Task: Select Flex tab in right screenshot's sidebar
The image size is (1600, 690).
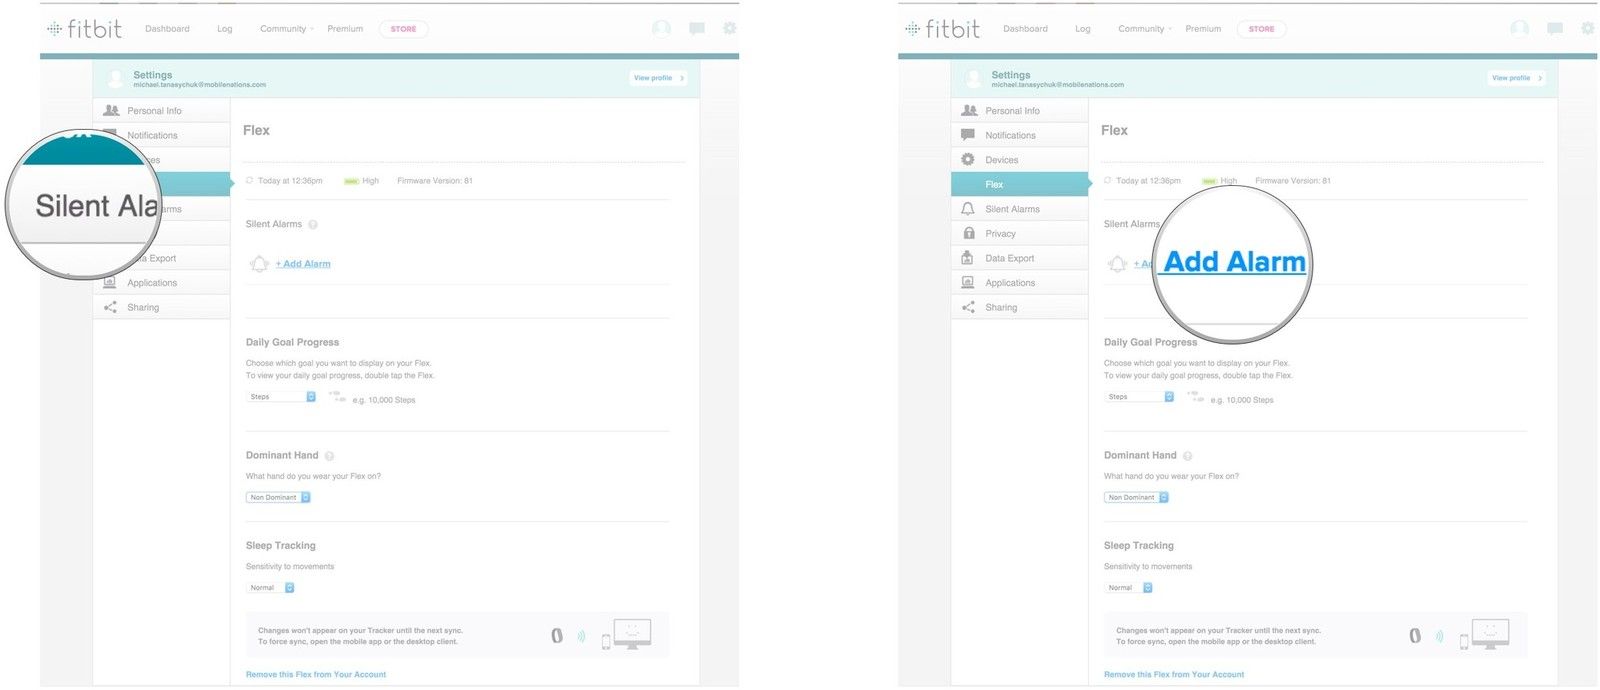Action: [x=1018, y=184]
